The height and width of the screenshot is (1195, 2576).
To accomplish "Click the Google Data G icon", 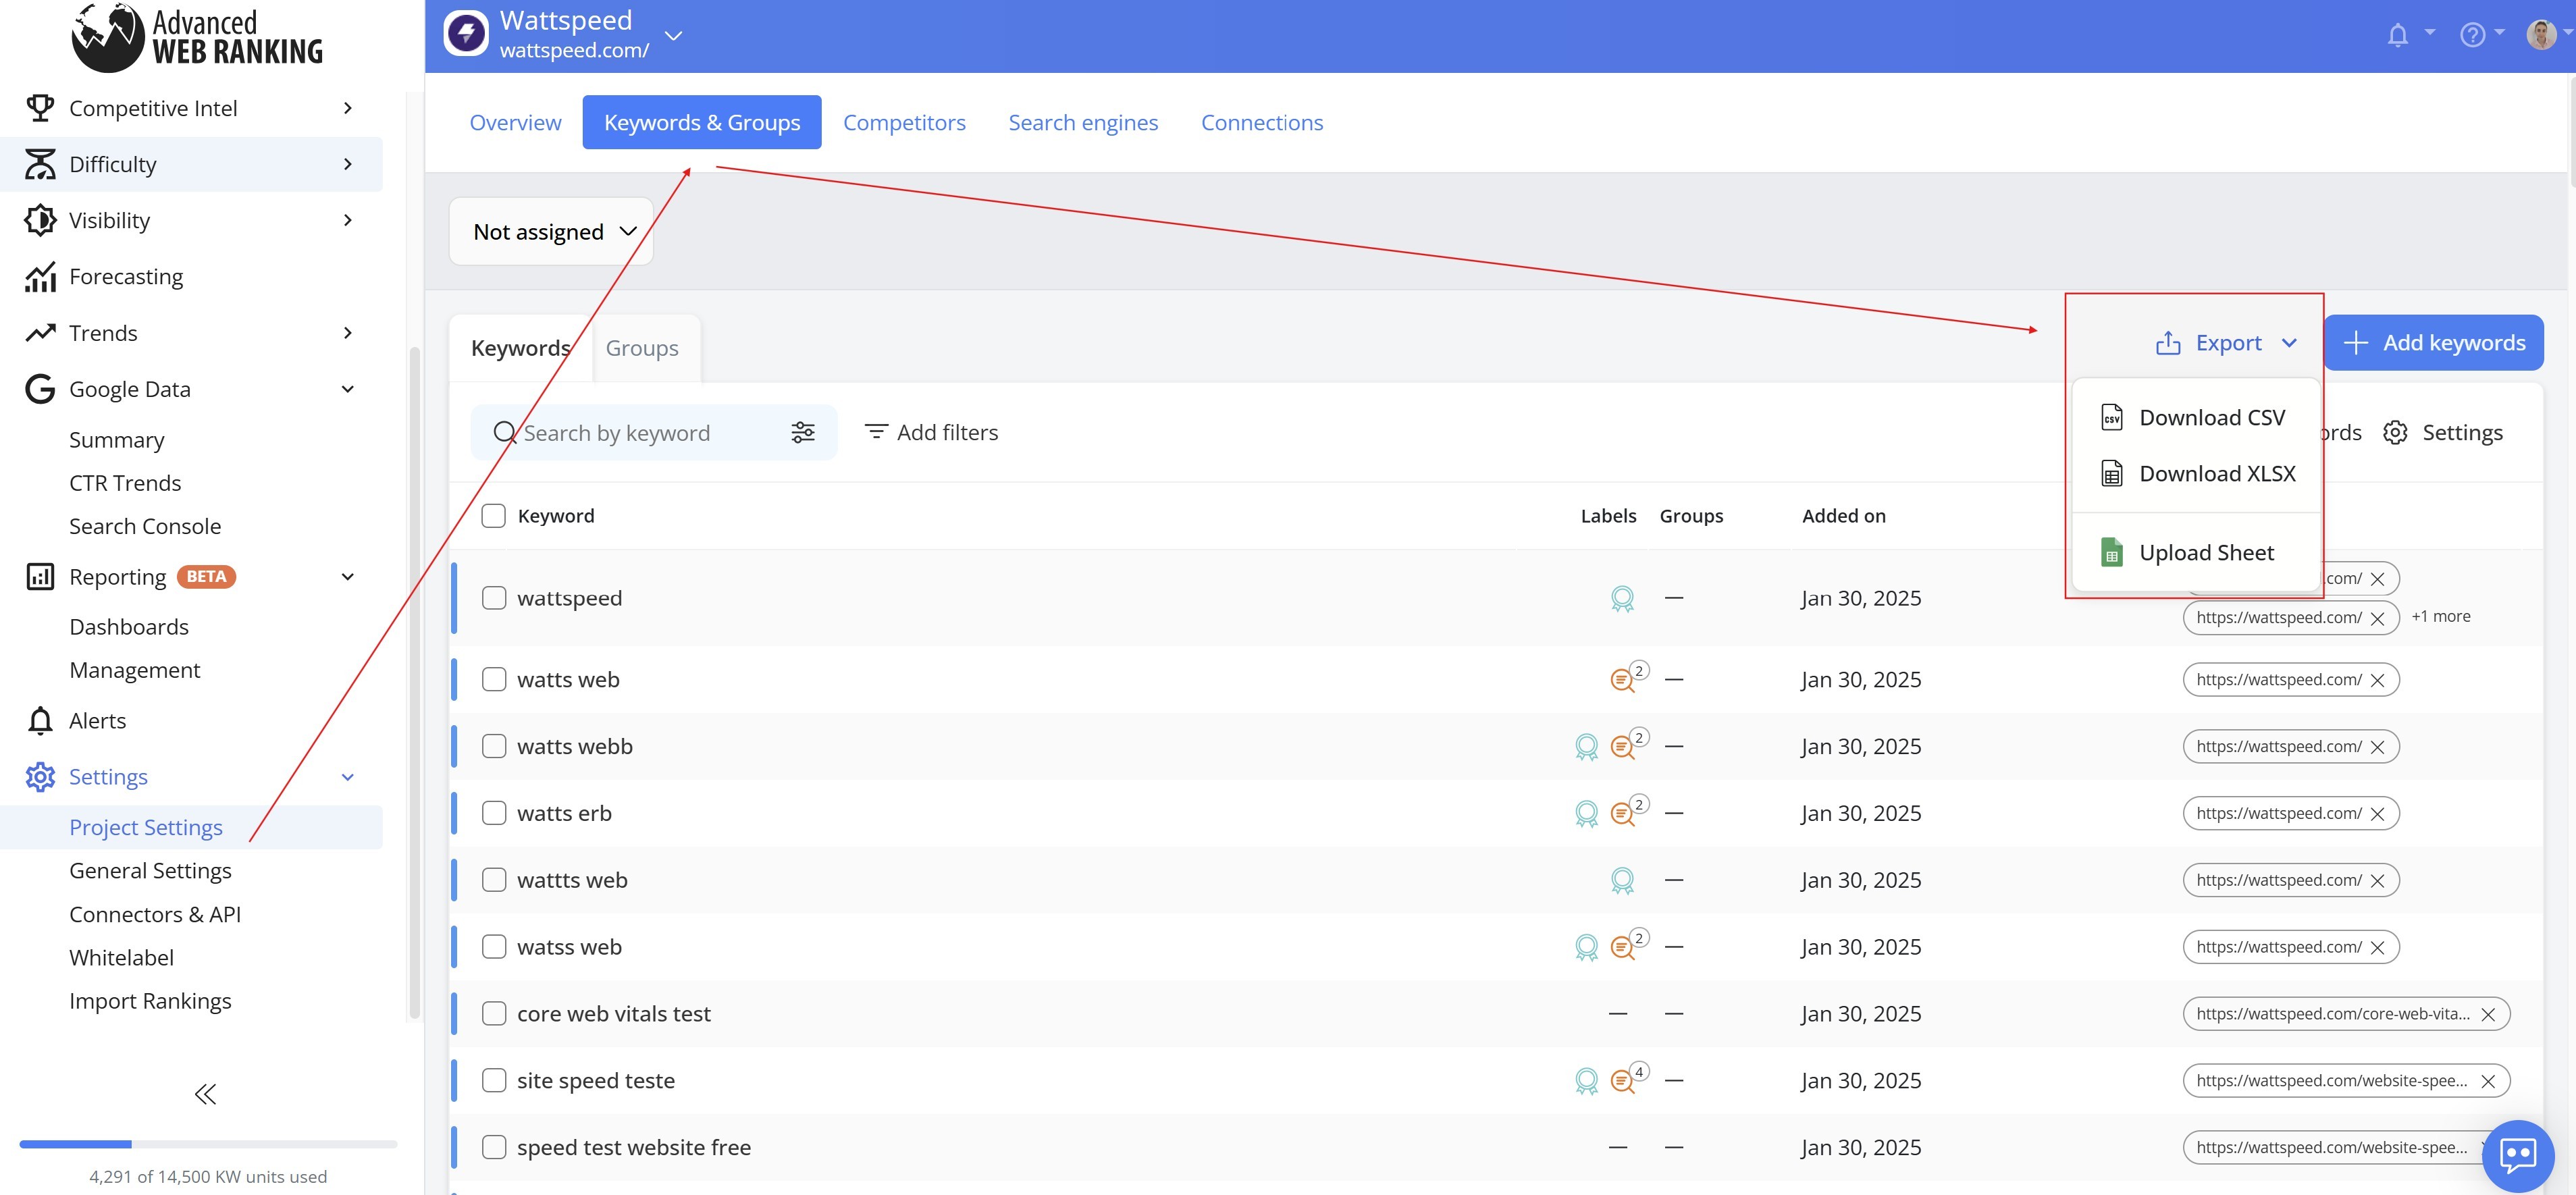I will (40, 389).
